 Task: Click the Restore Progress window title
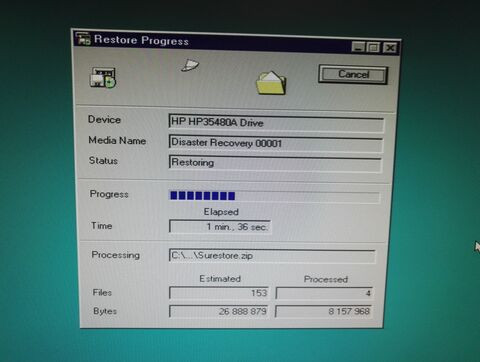click(141, 40)
